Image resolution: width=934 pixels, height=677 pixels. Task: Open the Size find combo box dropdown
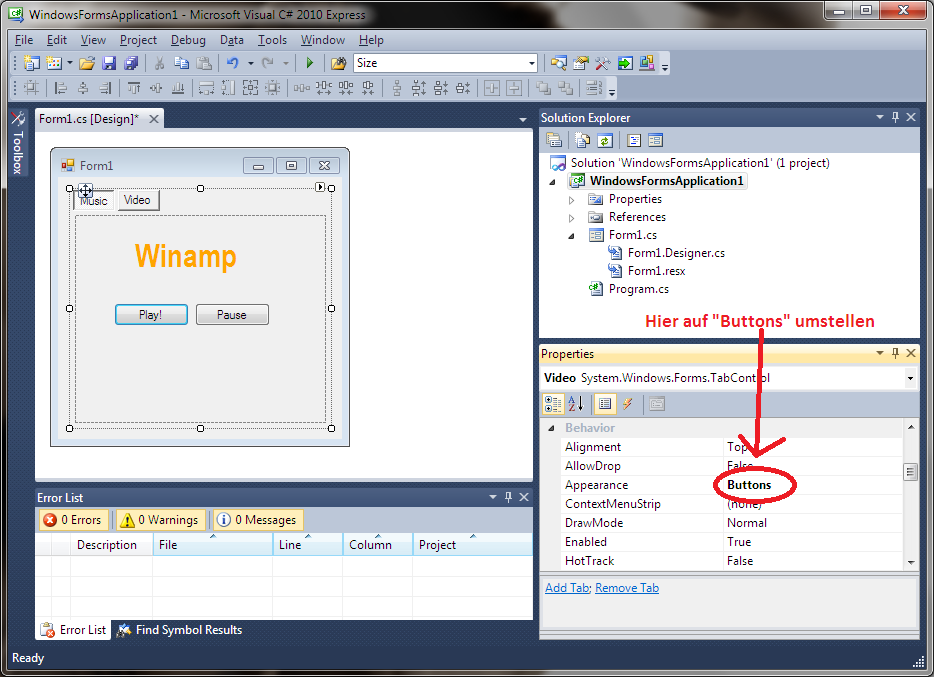click(x=531, y=63)
